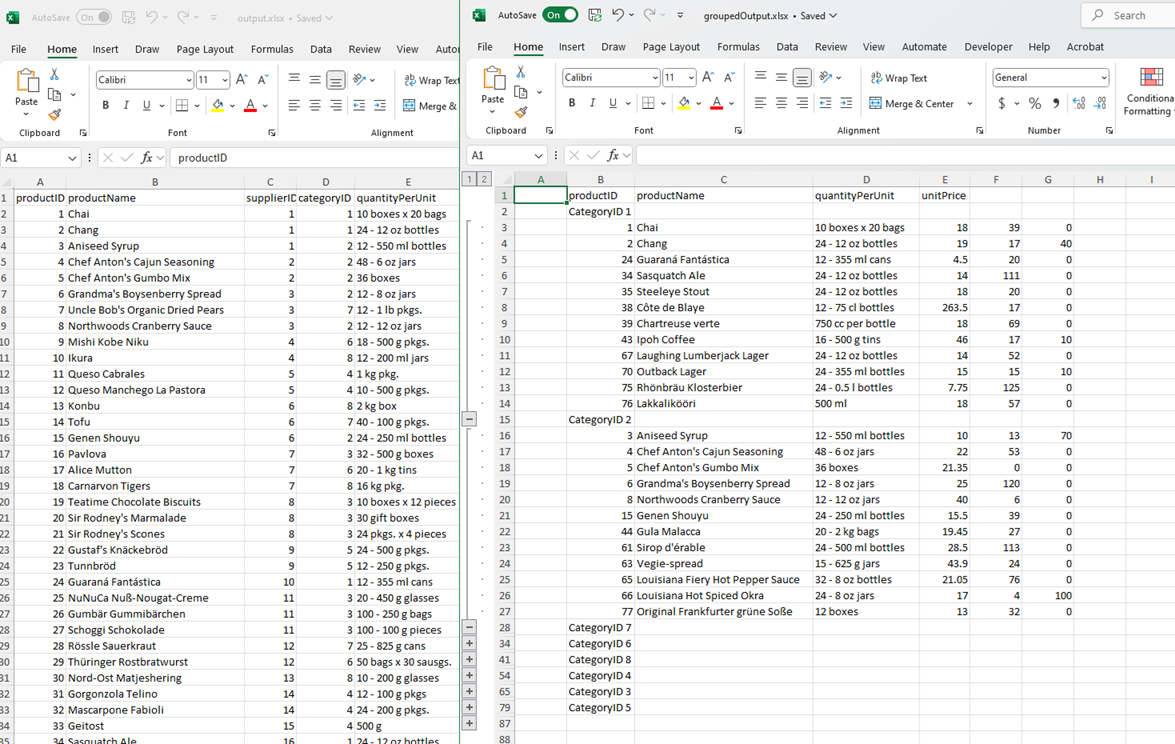Turn off AutoSave in groupedOutput window
The width and height of the screenshot is (1175, 744).
point(560,15)
